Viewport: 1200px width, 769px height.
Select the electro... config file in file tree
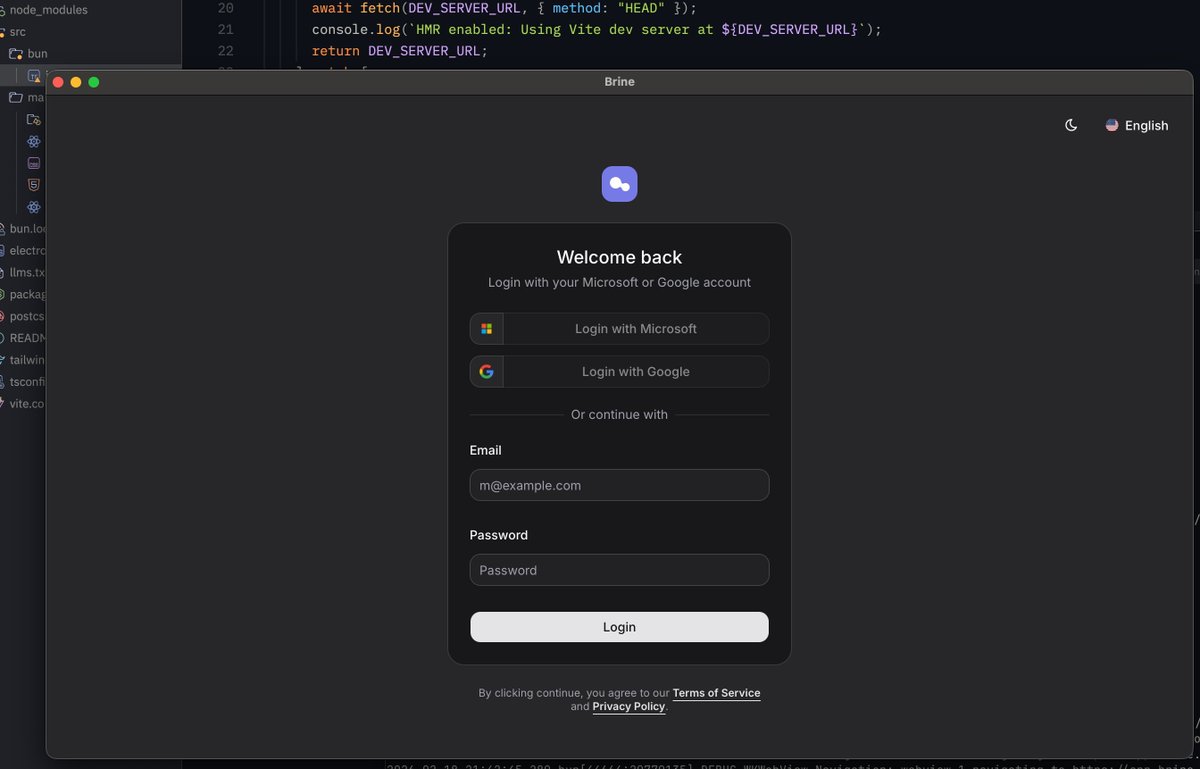(23, 251)
